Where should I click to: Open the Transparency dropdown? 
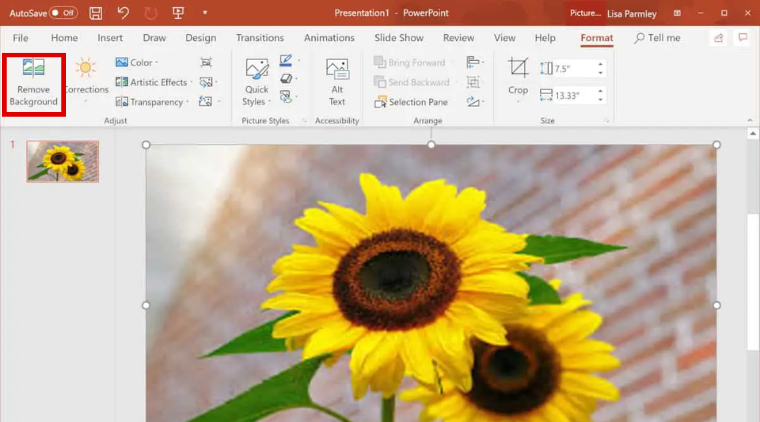click(152, 102)
